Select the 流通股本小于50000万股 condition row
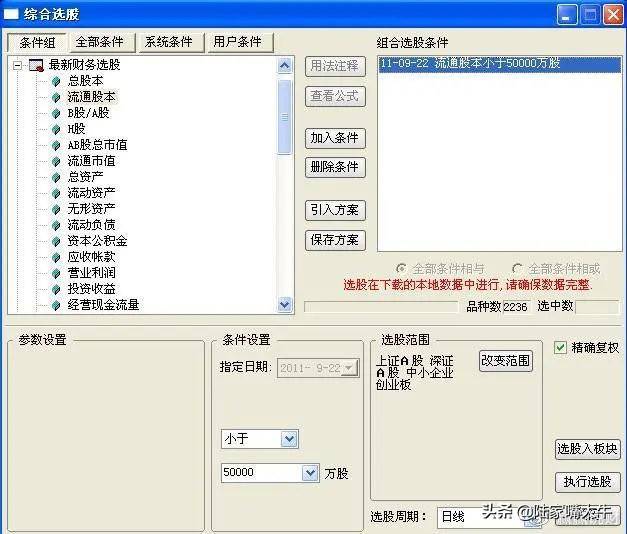Screen dimensions: 627x534 (x=499, y=64)
